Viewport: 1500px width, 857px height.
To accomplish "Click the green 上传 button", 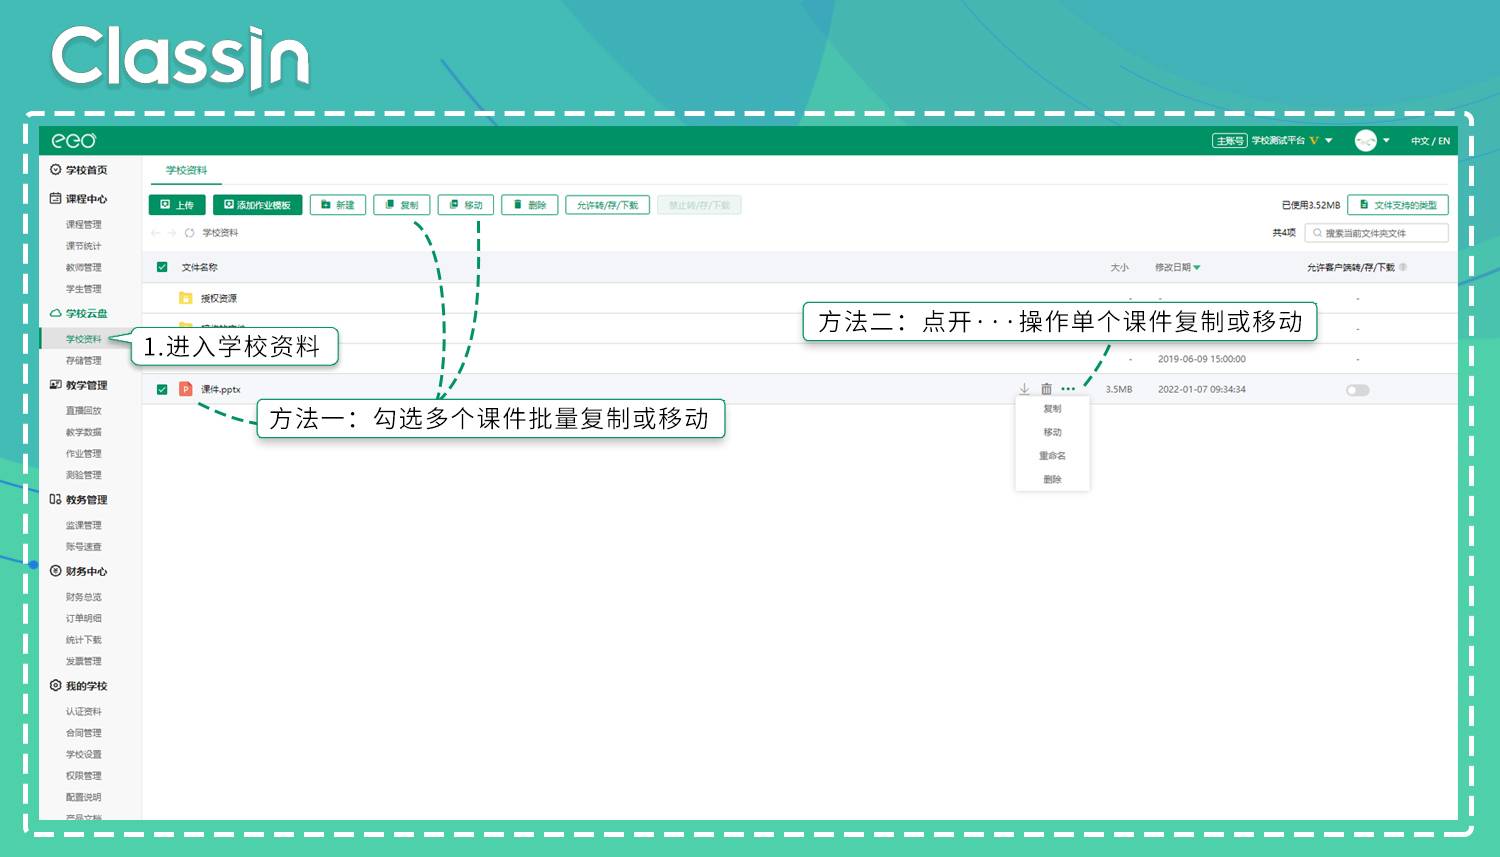I will pos(177,205).
